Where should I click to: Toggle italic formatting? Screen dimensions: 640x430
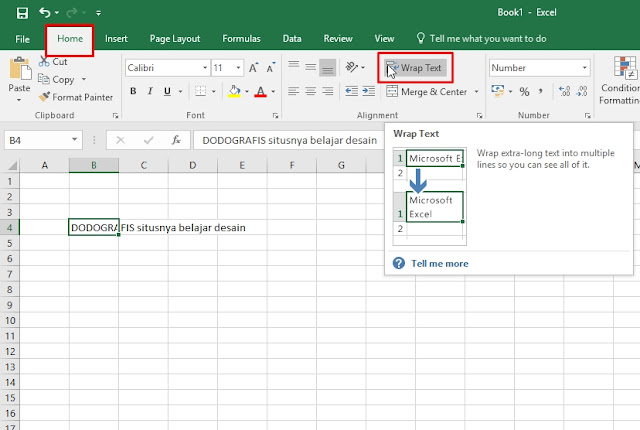150,91
